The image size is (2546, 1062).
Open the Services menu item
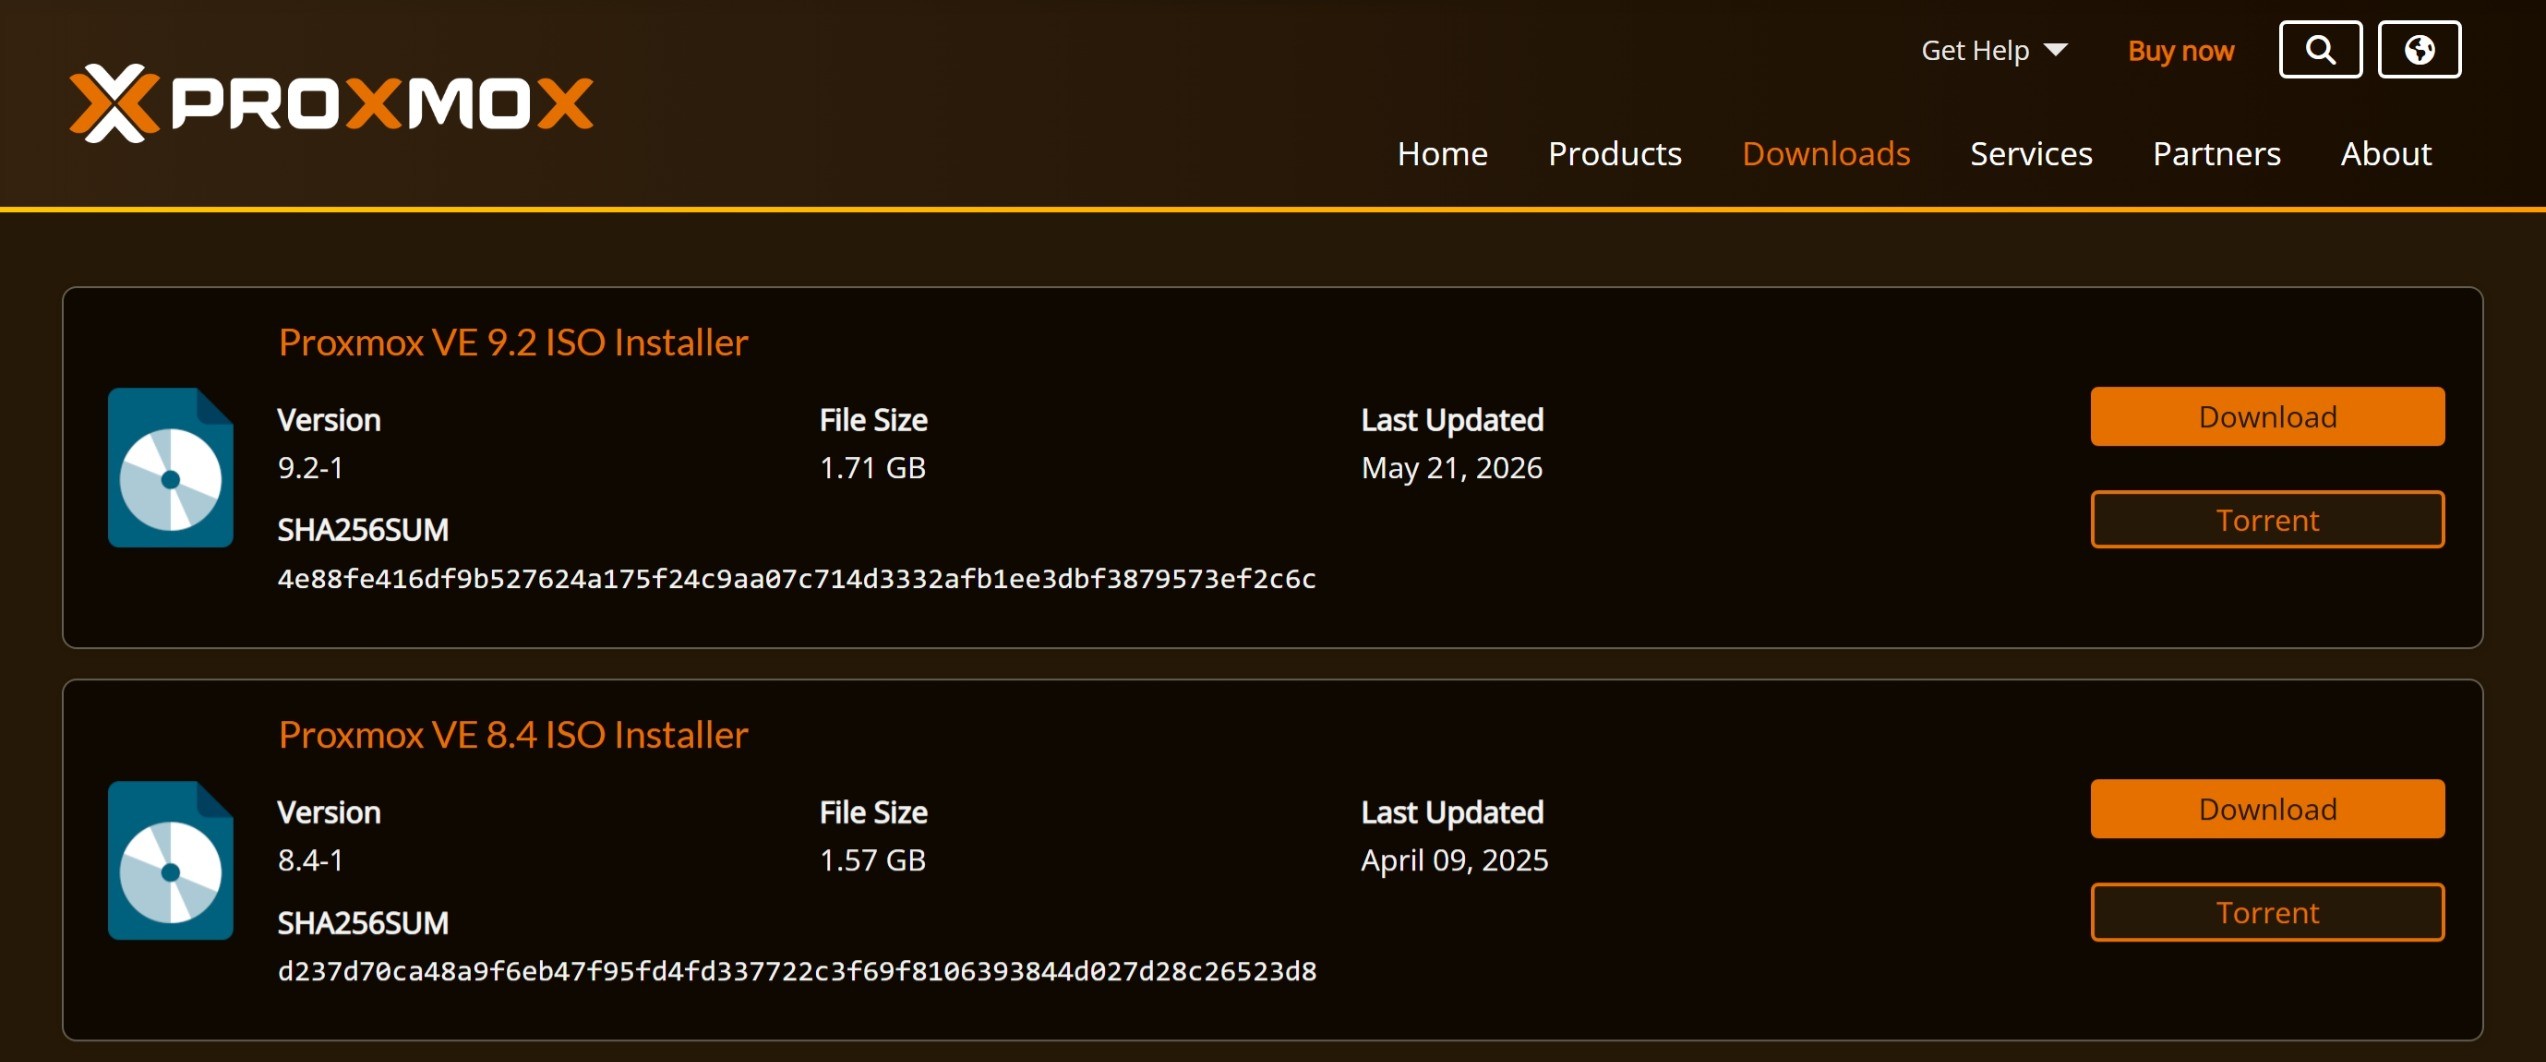(x=2031, y=153)
